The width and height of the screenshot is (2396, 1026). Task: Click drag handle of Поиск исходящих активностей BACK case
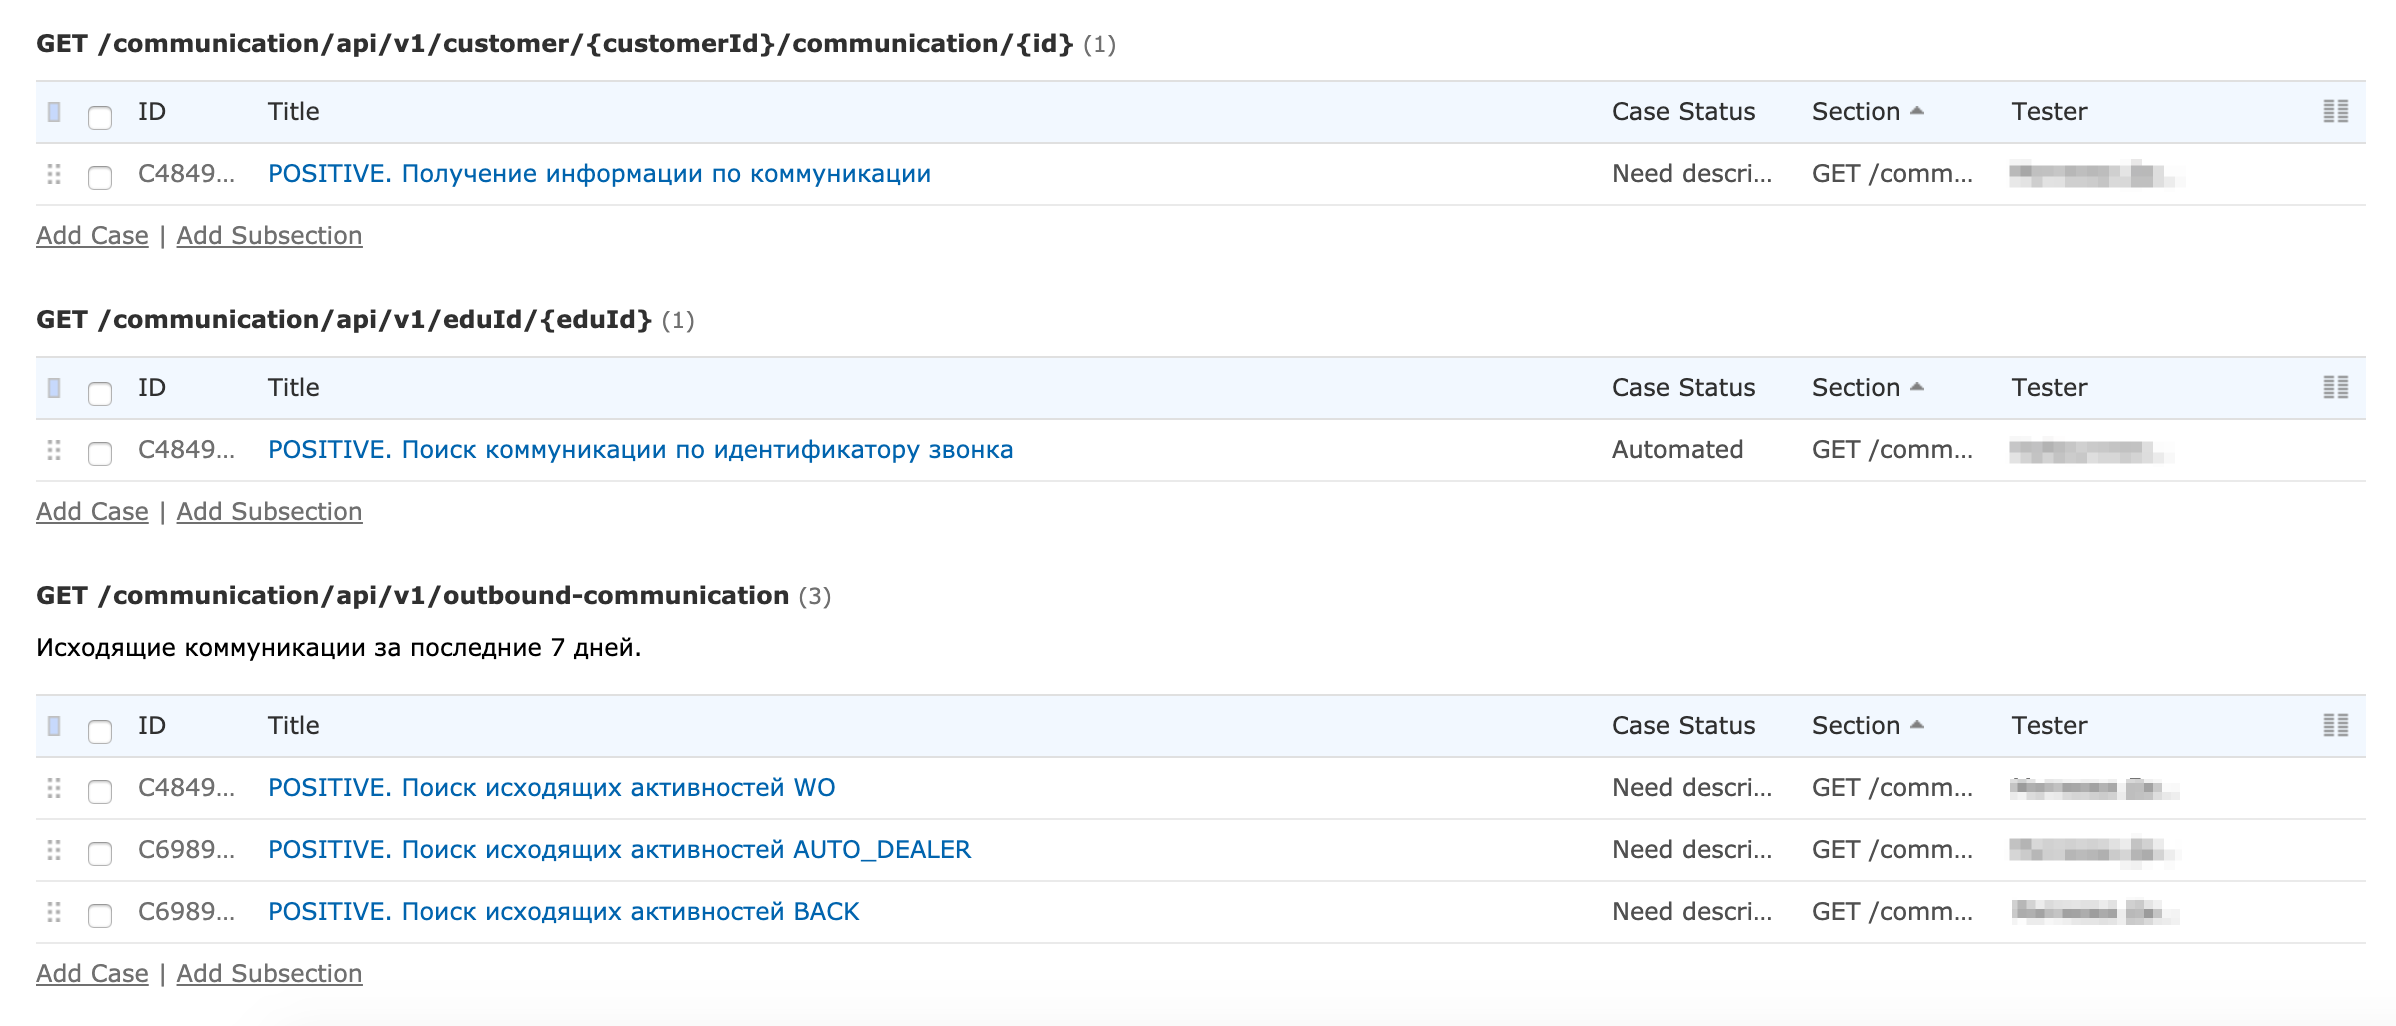[54, 913]
